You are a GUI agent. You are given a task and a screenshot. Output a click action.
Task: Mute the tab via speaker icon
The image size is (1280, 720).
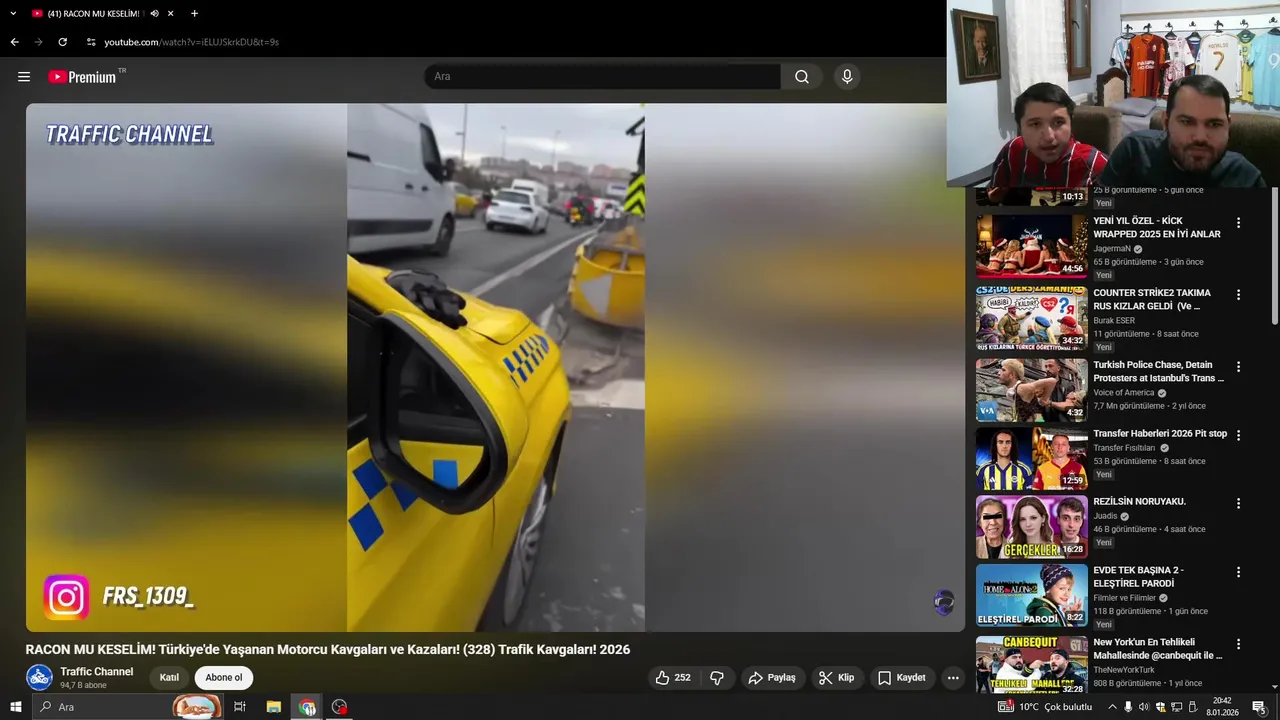coord(154,13)
